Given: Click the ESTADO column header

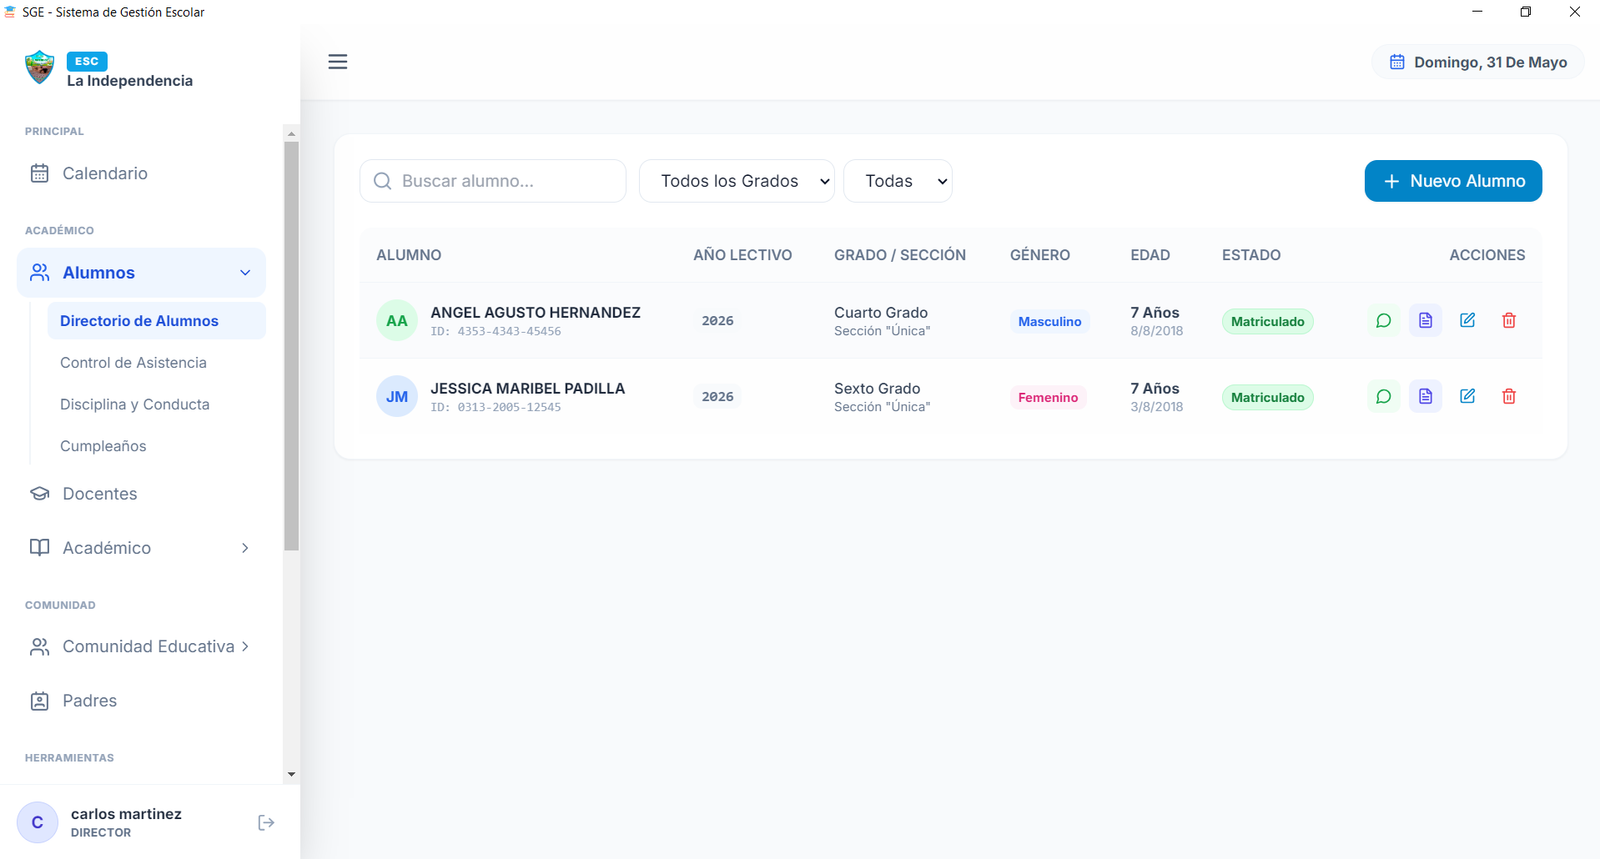Looking at the screenshot, I should click(x=1251, y=255).
